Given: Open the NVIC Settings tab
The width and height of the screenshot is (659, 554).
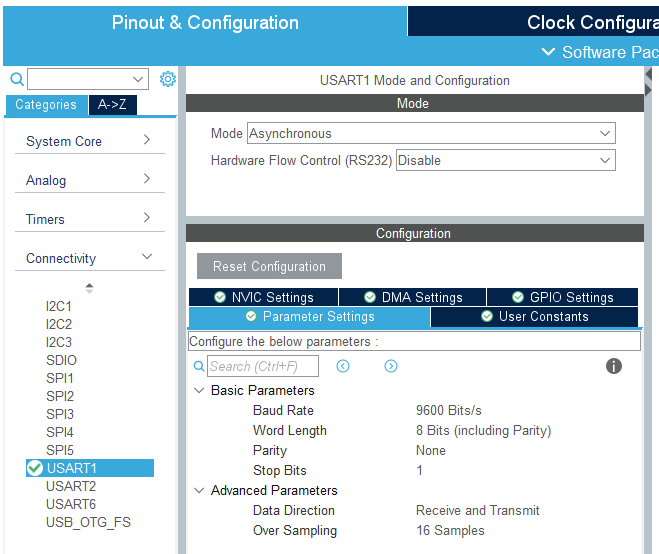Looking at the screenshot, I should (x=264, y=297).
